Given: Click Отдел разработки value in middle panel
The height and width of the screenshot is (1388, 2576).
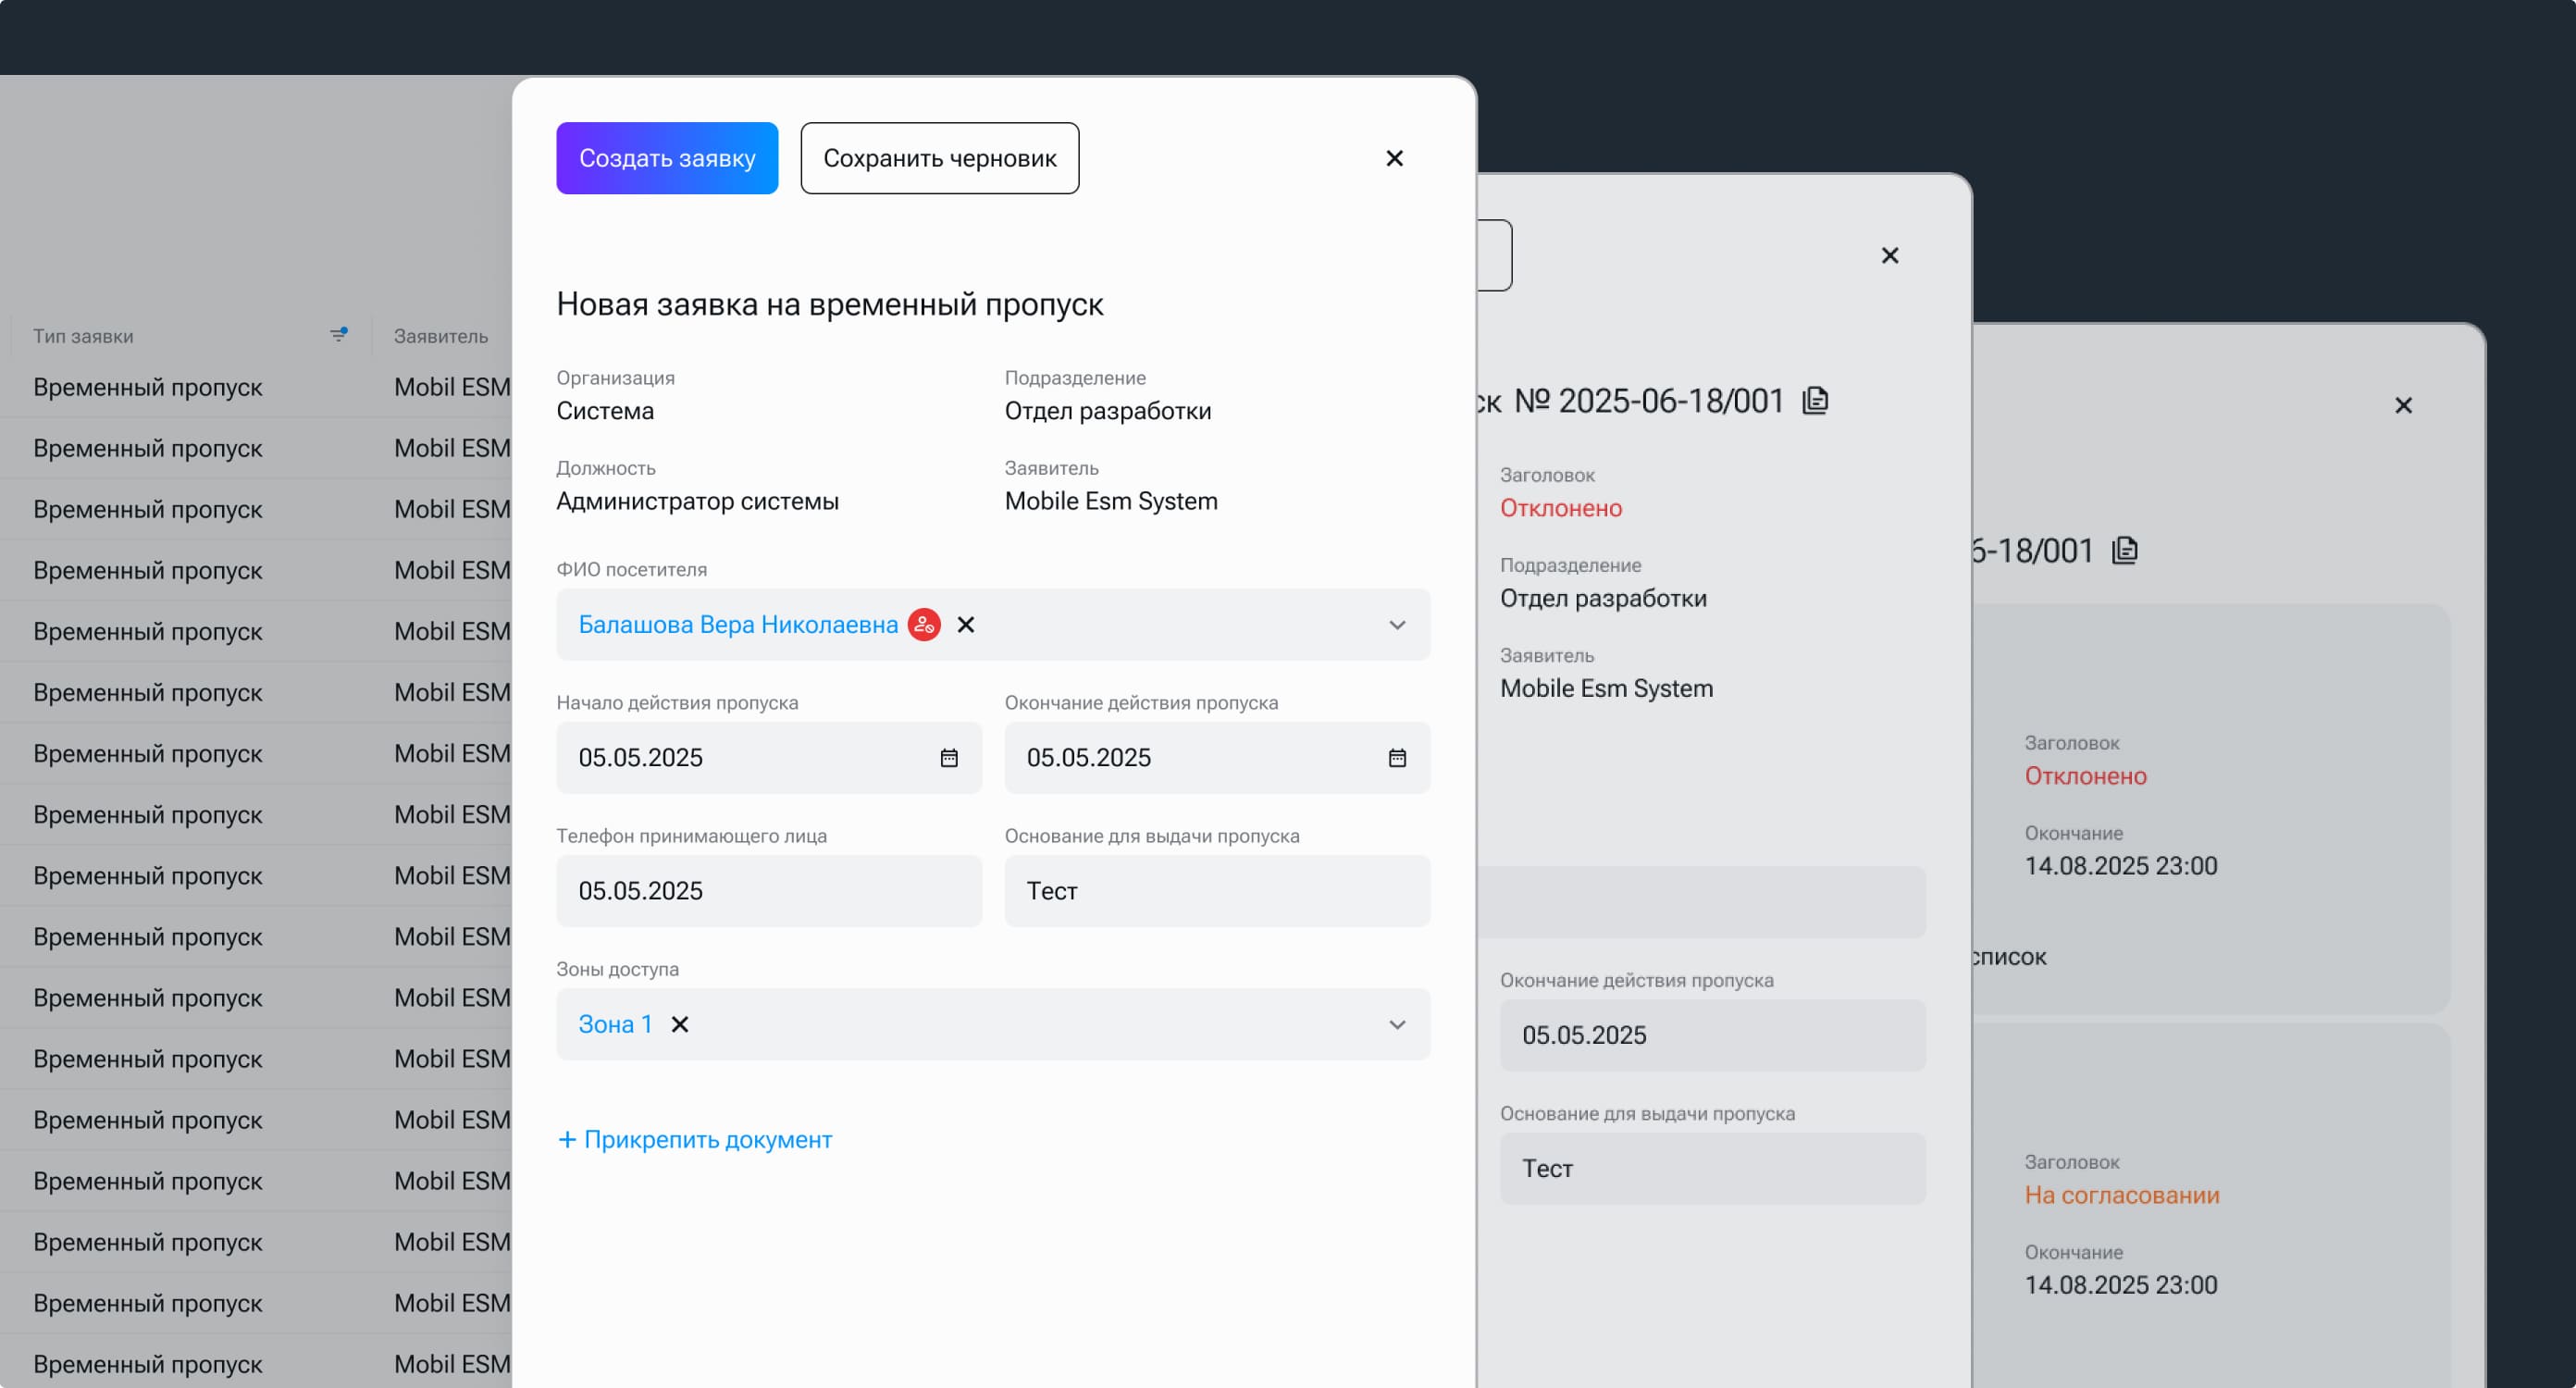Looking at the screenshot, I should (x=1603, y=598).
